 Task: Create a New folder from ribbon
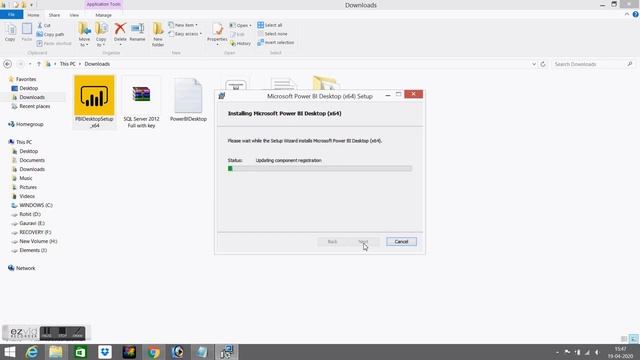click(158, 35)
